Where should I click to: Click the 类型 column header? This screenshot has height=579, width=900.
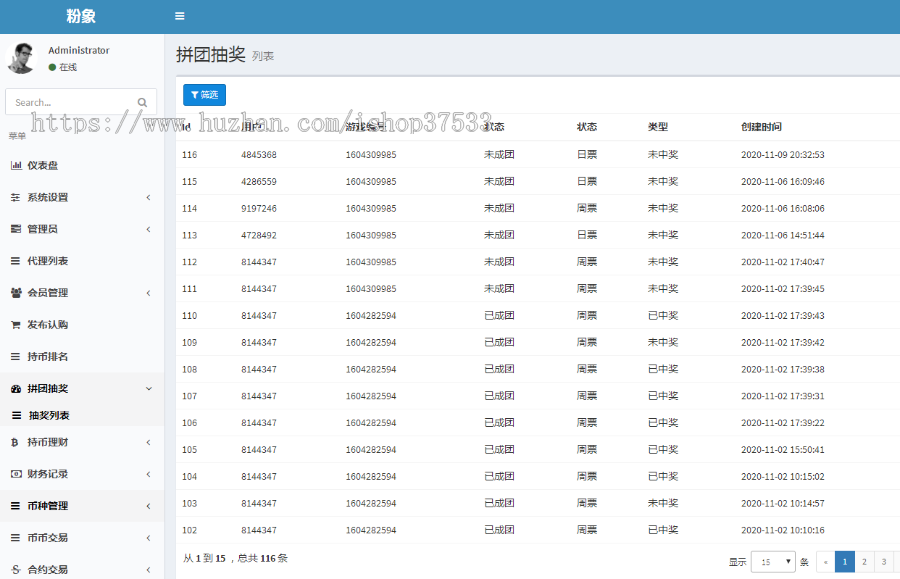tap(658, 127)
